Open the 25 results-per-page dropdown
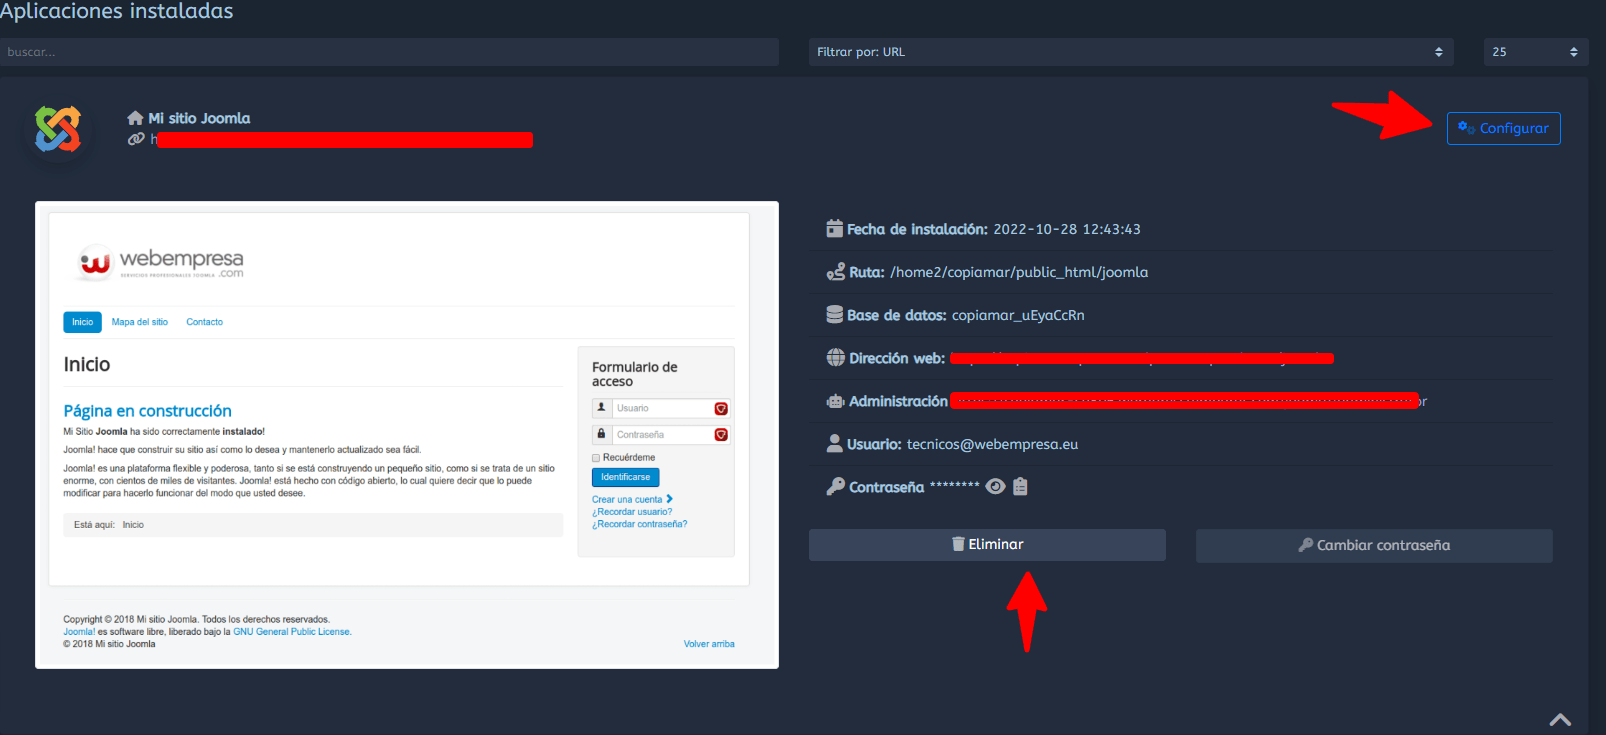Viewport: 1606px width, 735px height. (1536, 52)
